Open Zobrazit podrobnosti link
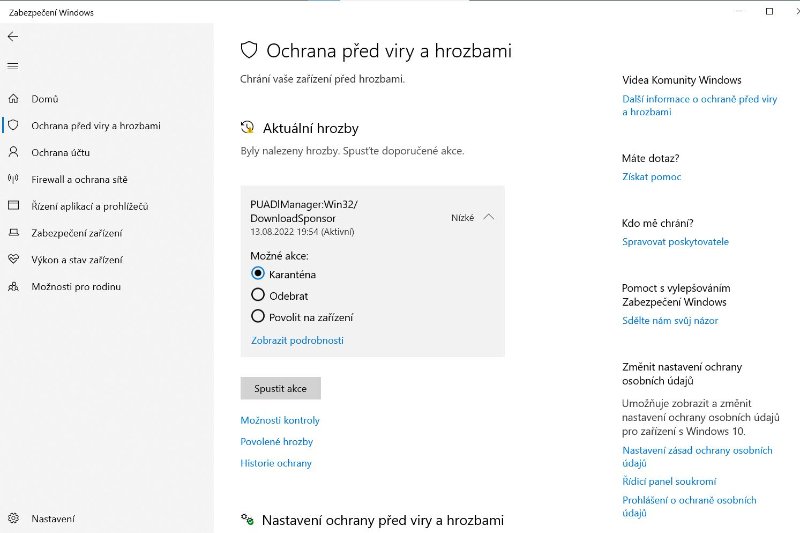This screenshot has height=533, width=800. 297,340
